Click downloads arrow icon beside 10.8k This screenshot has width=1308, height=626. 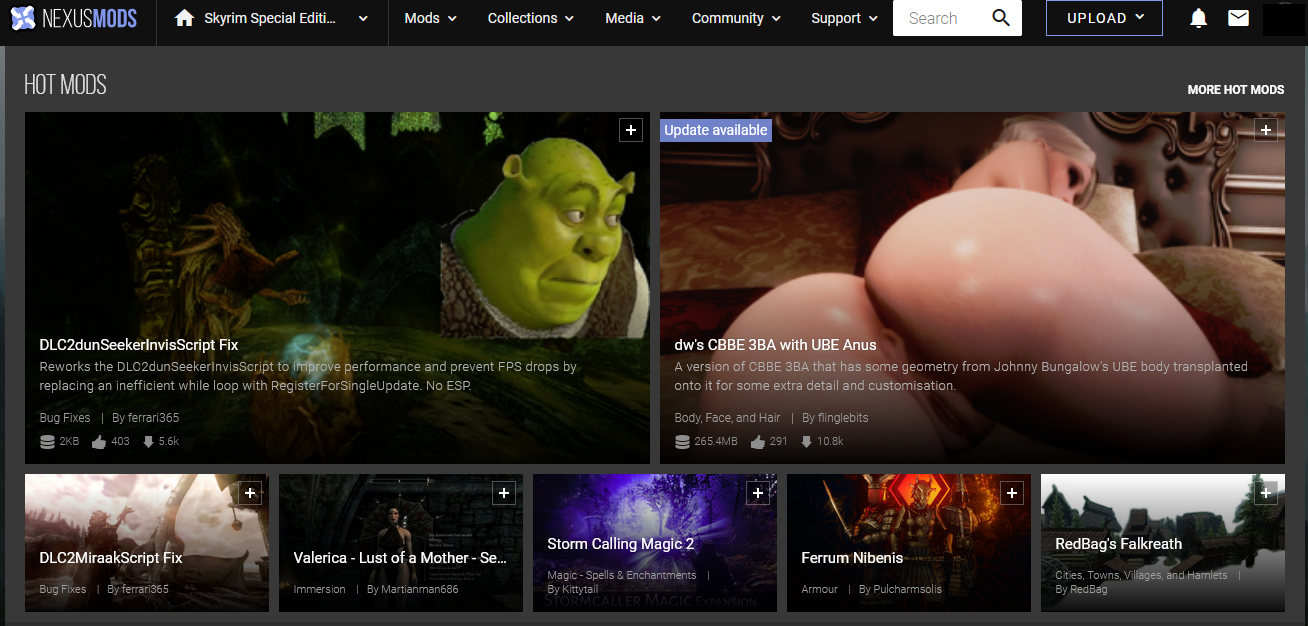pyautogui.click(x=807, y=441)
